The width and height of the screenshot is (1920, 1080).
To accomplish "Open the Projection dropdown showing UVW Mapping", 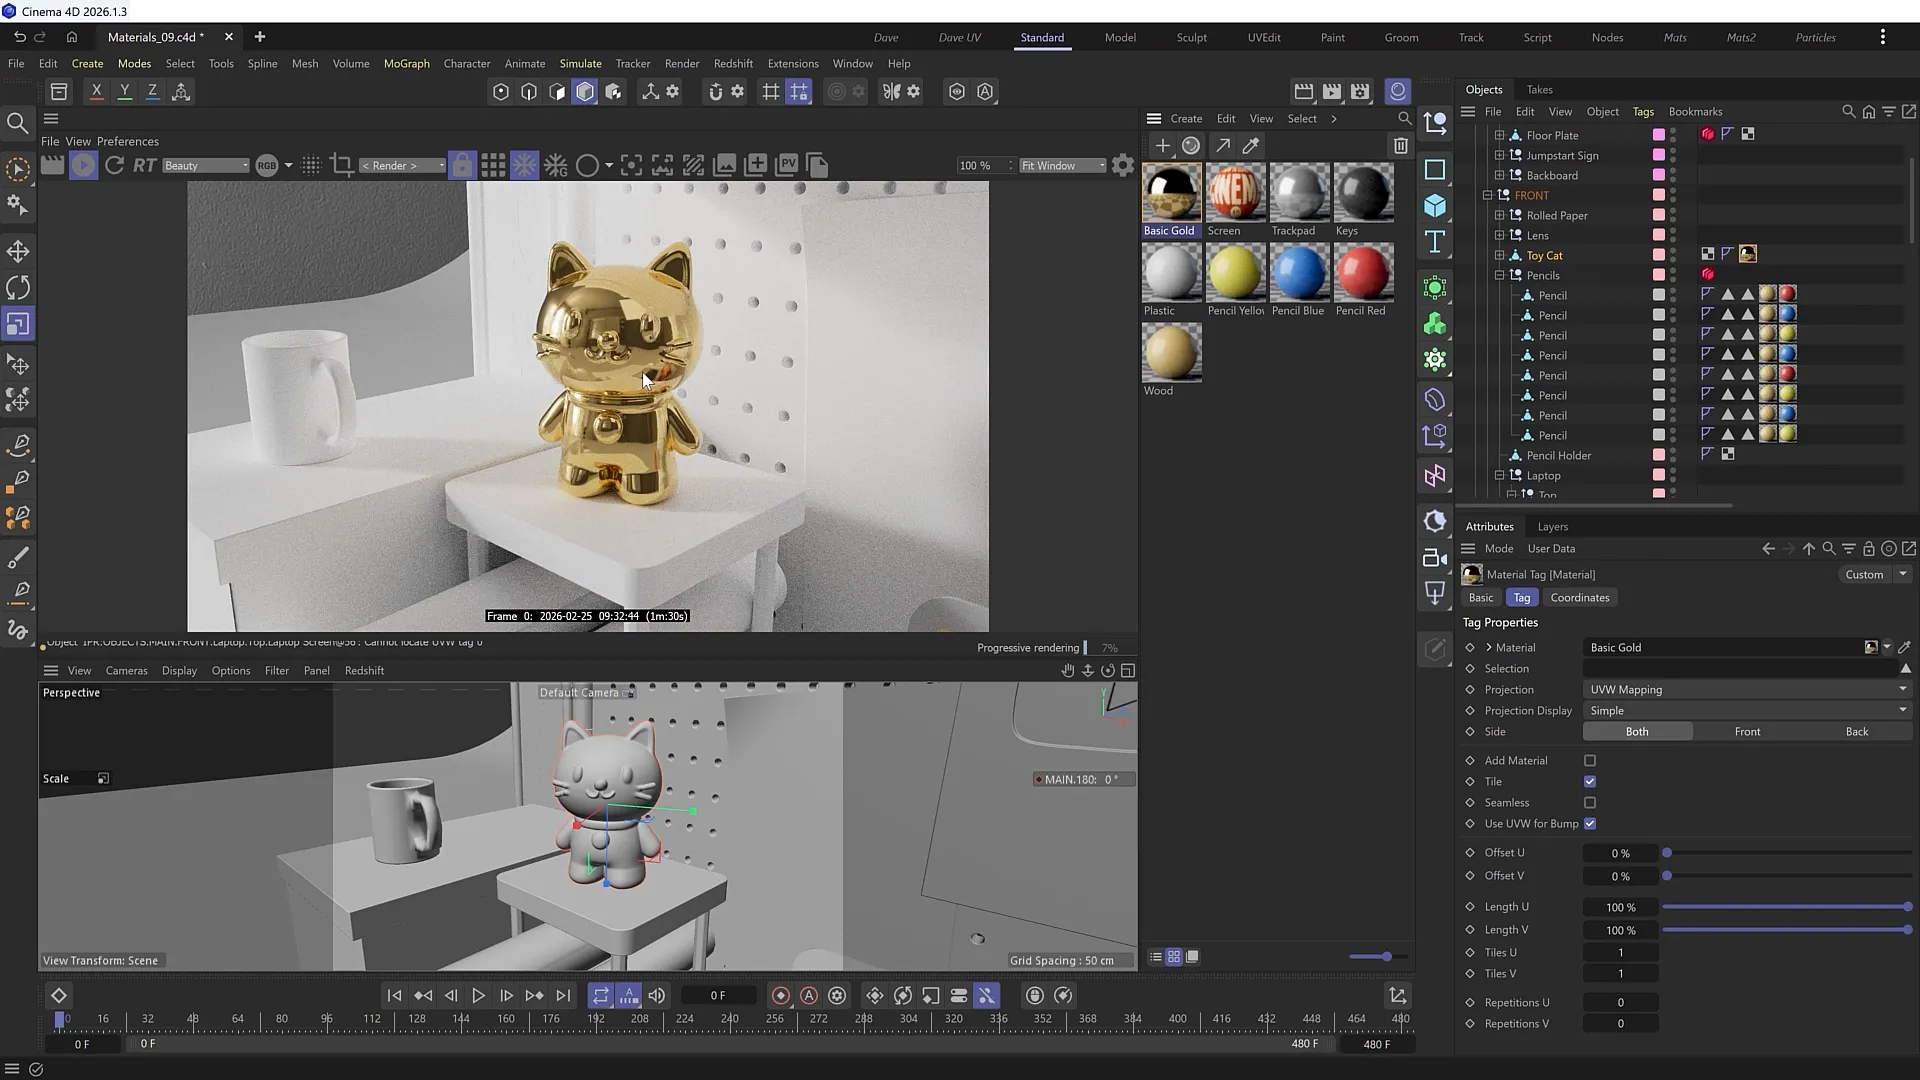I will pyautogui.click(x=1747, y=690).
